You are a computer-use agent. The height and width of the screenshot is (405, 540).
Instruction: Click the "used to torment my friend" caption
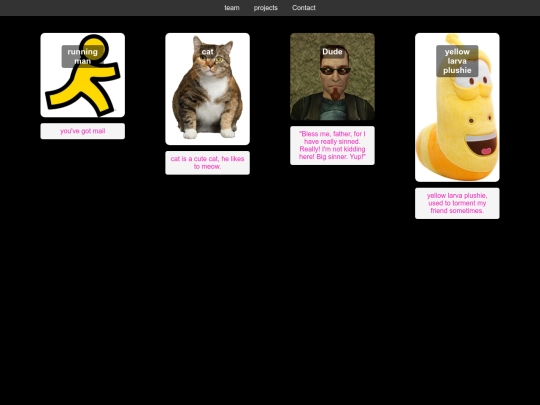point(457,203)
